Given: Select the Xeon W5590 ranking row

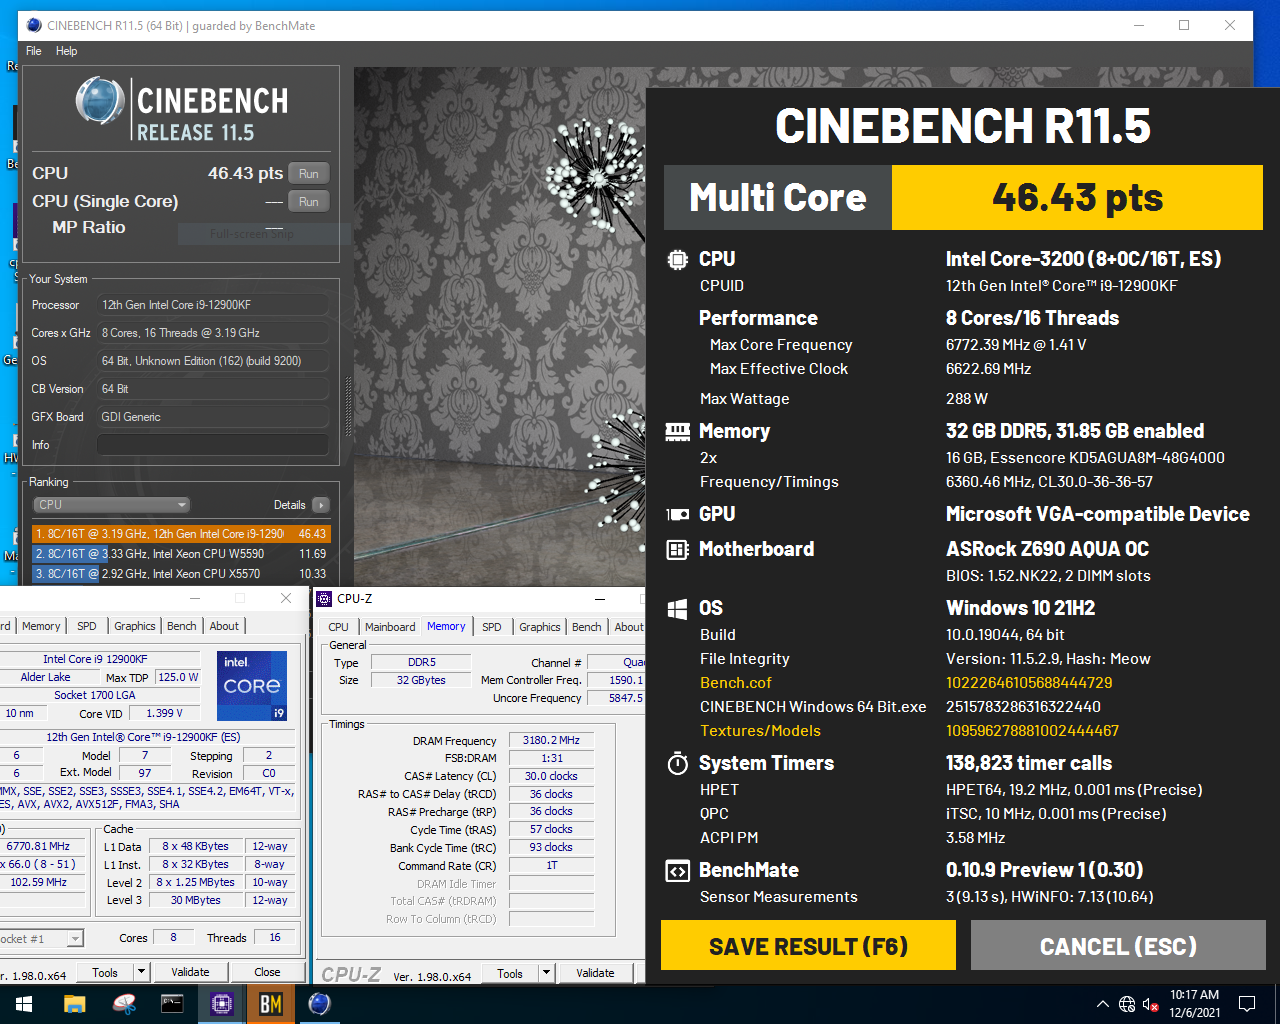Looking at the screenshot, I should 181,554.
